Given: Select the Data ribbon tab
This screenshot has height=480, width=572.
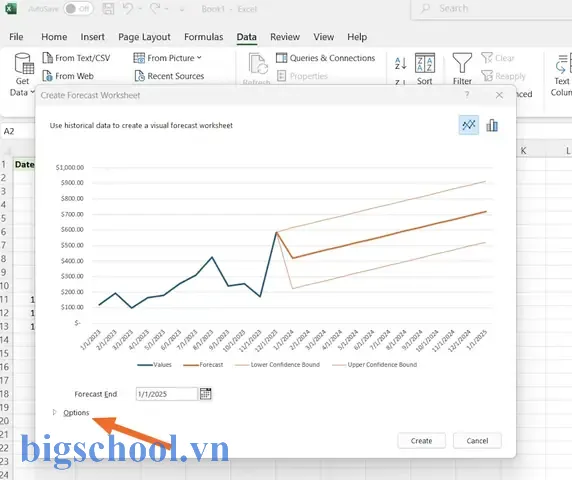Looking at the screenshot, I should coord(247,37).
